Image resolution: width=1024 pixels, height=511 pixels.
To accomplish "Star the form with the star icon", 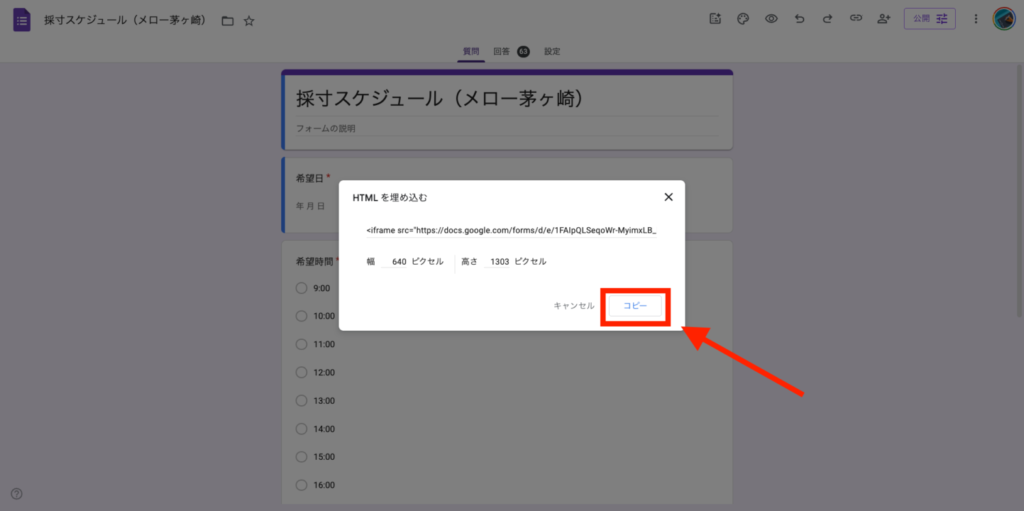I will coord(249,20).
